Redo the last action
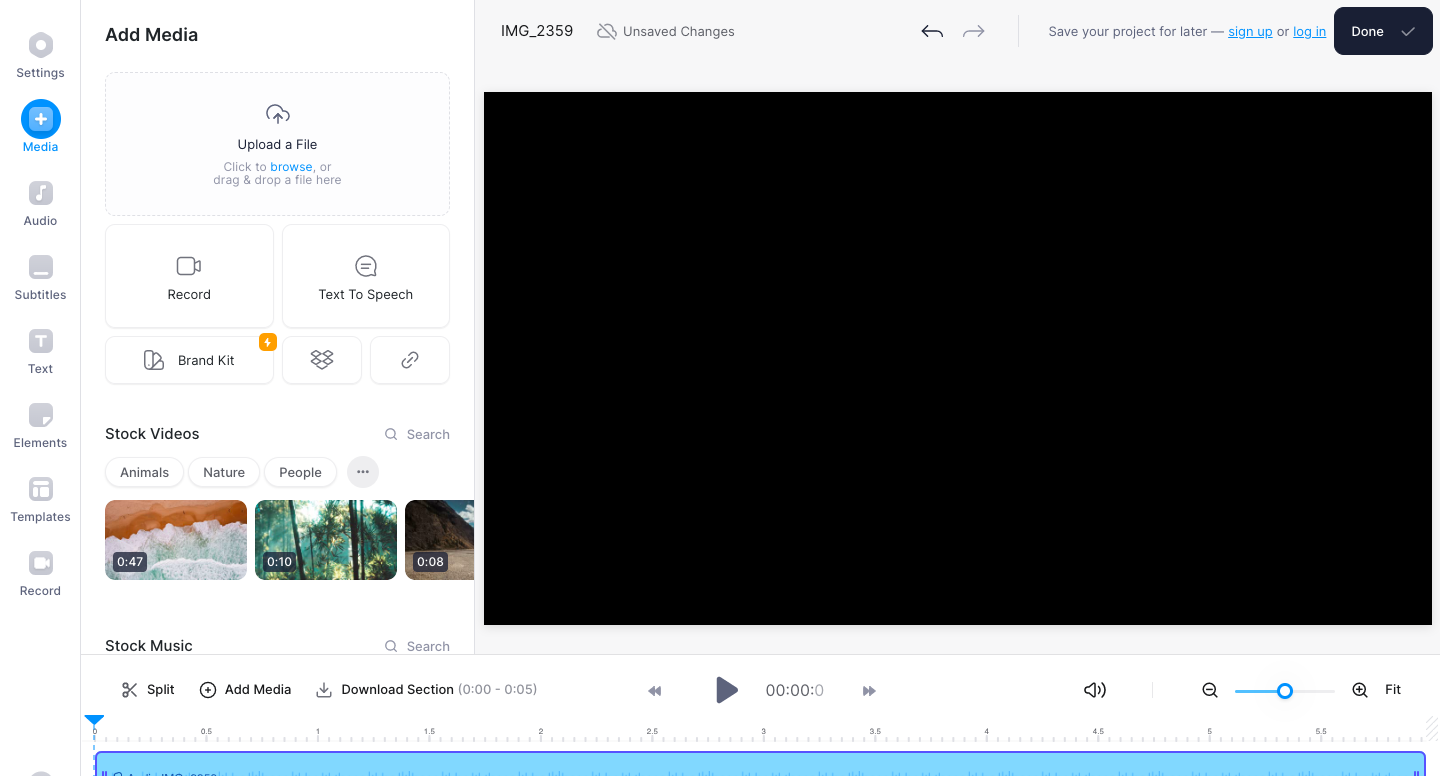The height and width of the screenshot is (776, 1440). (x=974, y=31)
